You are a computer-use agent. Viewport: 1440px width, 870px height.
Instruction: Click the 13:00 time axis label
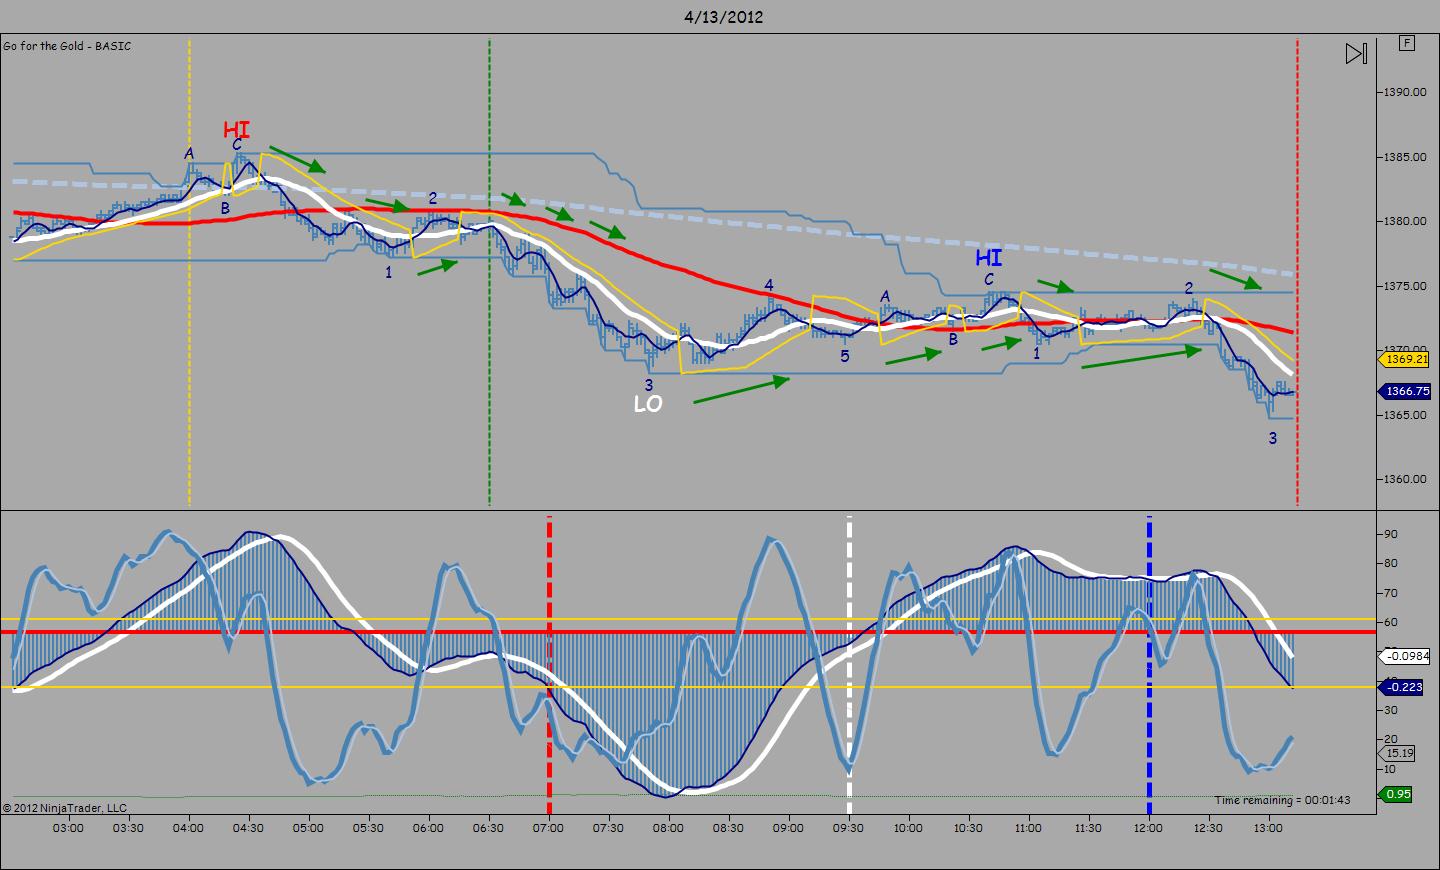1268,828
